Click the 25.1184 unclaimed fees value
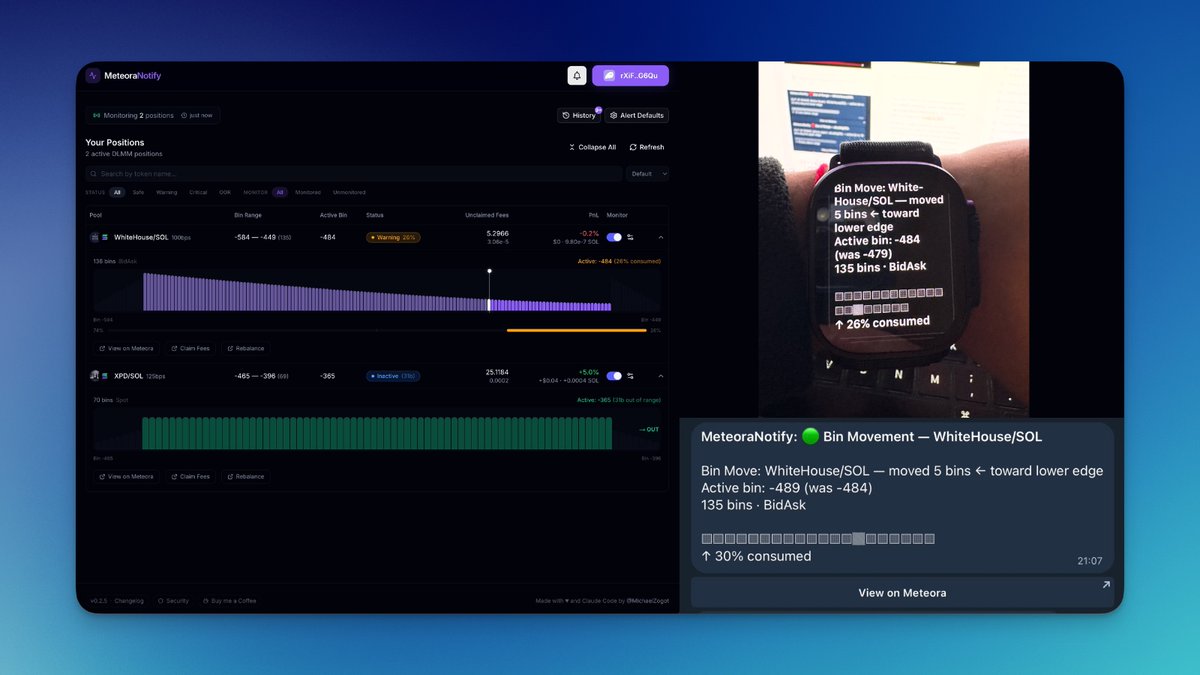This screenshot has width=1200, height=675. click(x=497, y=372)
